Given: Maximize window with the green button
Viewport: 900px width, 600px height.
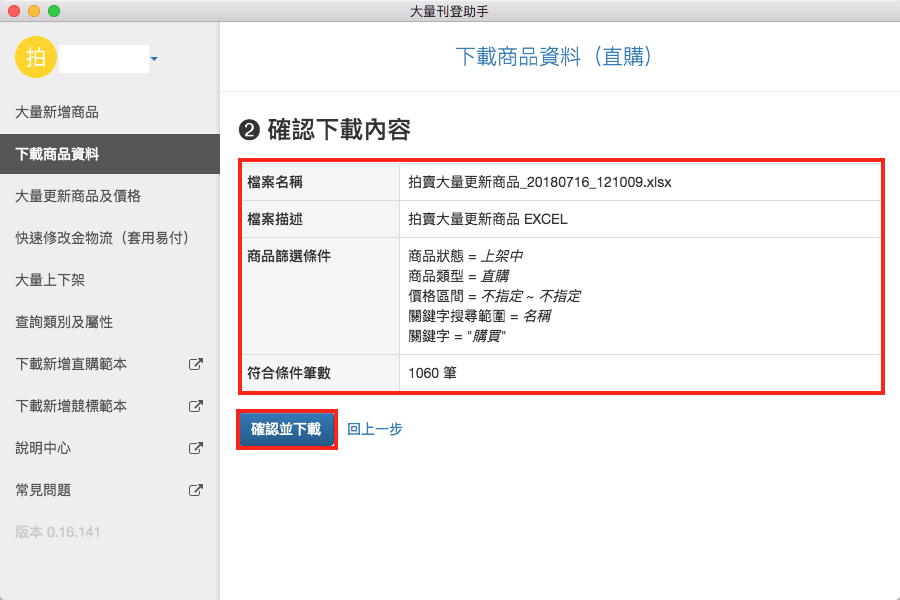Looking at the screenshot, I should [x=54, y=11].
